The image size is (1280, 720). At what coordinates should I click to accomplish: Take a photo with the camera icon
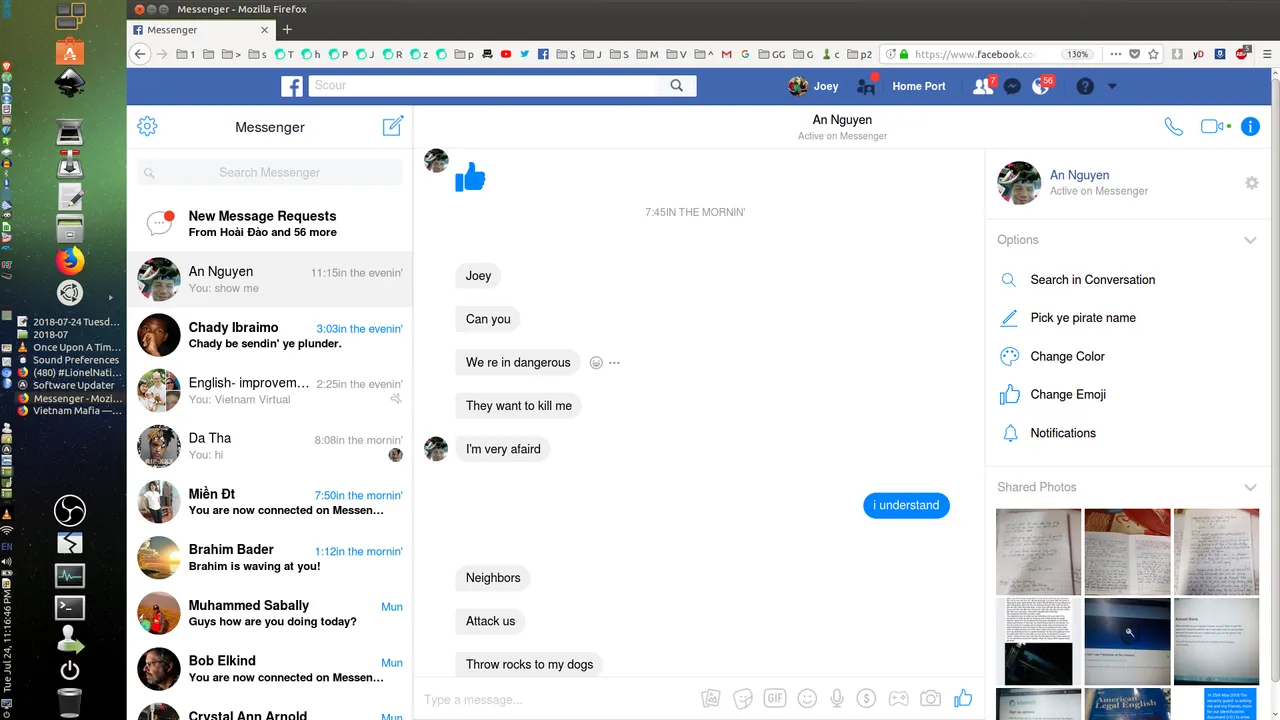pyautogui.click(x=931, y=699)
